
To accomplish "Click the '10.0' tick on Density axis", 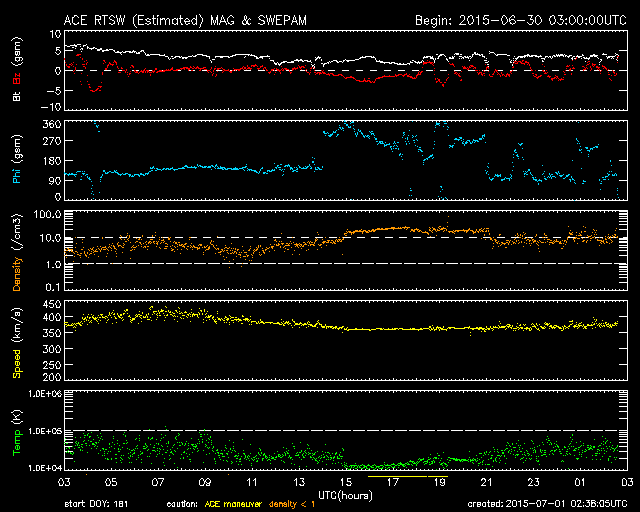I will [51, 238].
